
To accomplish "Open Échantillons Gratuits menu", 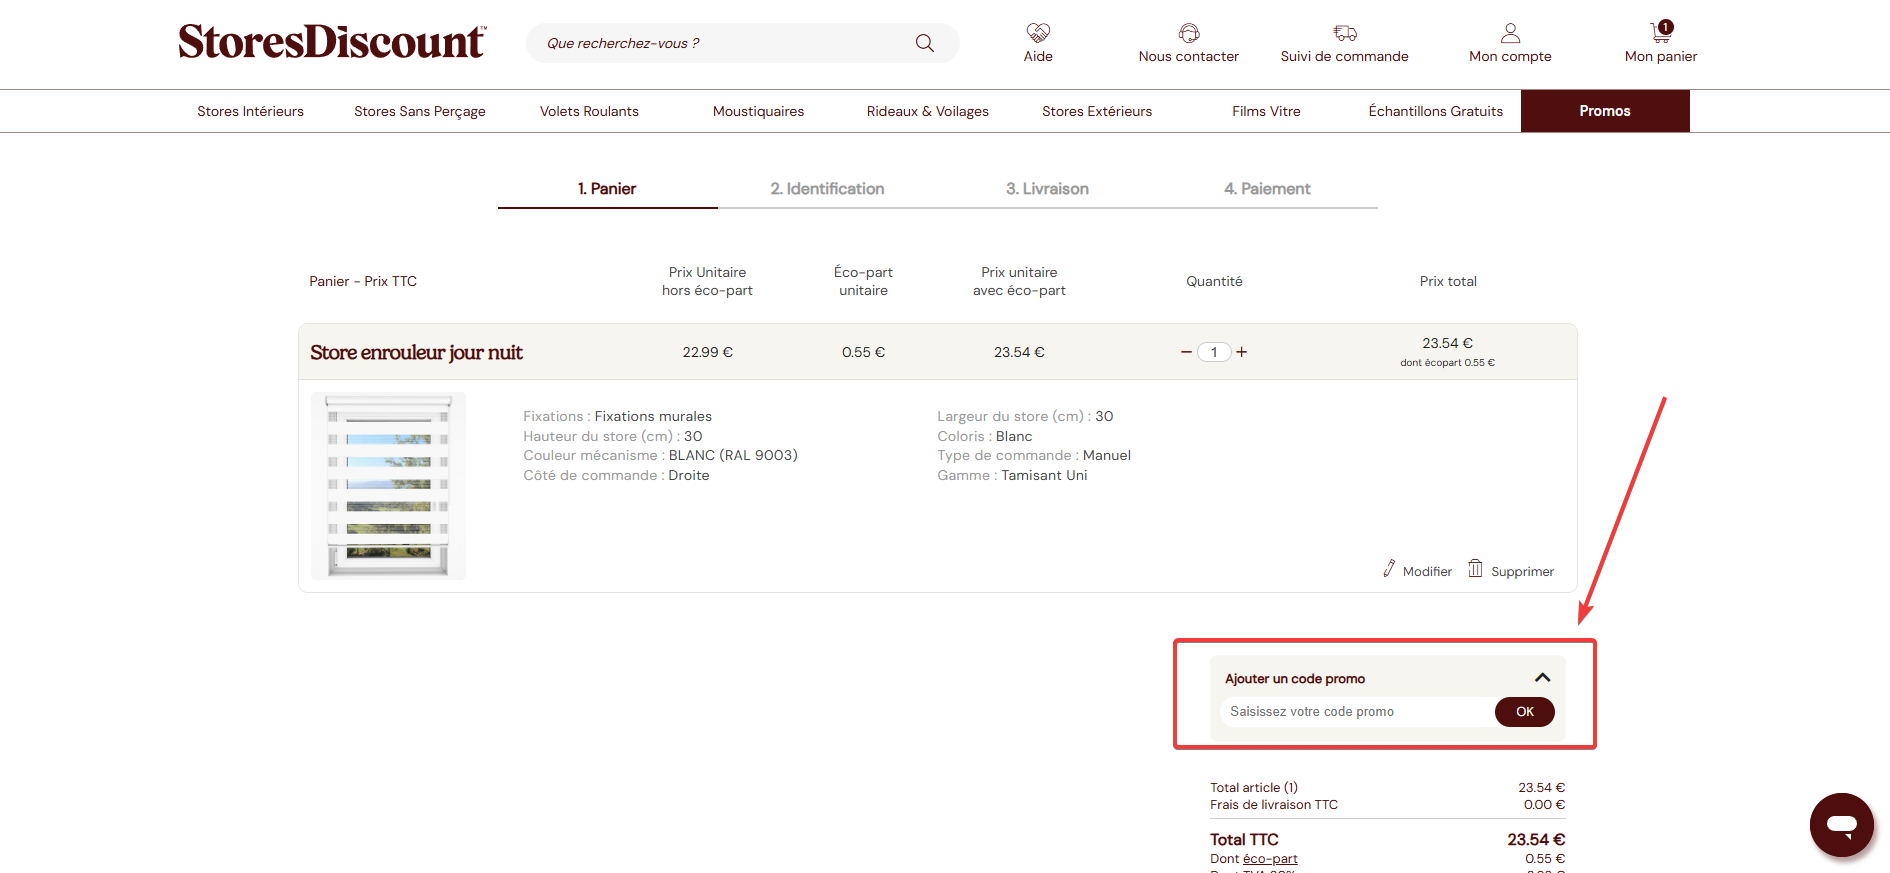I will click(x=1436, y=111).
